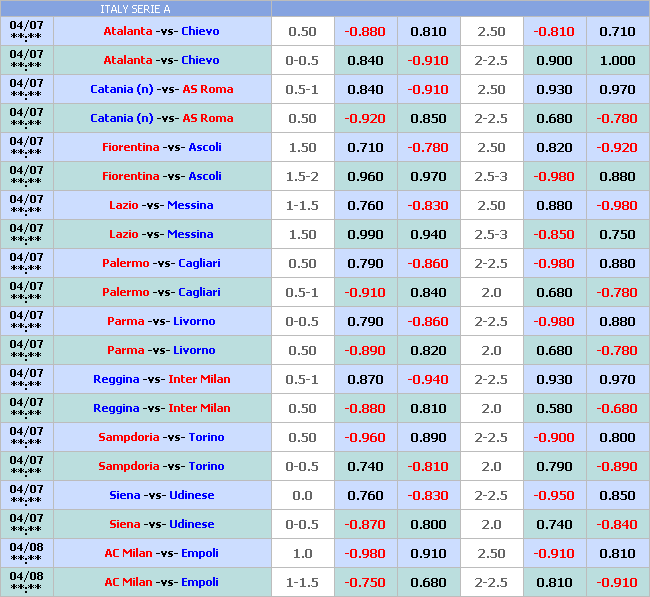Image resolution: width=650 pixels, height=597 pixels.
Task: Pick the -0.960 odds for Sampdoria-Torino
Action: [x=365, y=438]
